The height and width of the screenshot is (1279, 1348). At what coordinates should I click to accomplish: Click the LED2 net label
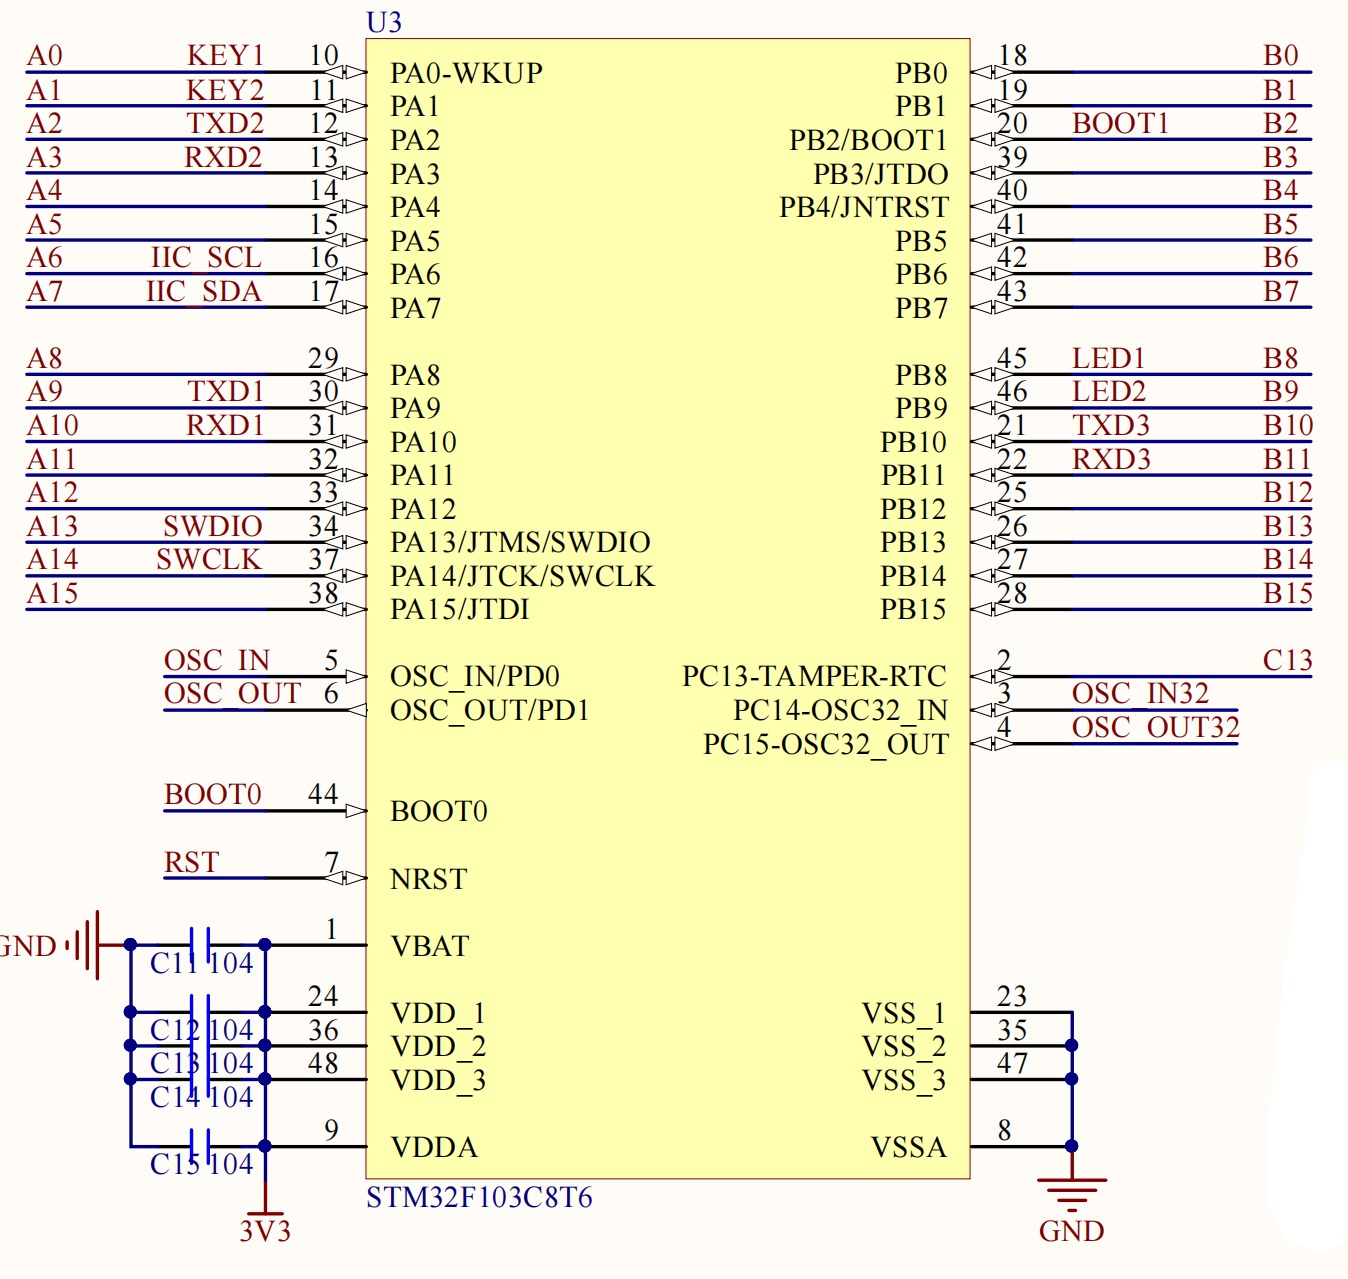click(x=1109, y=391)
